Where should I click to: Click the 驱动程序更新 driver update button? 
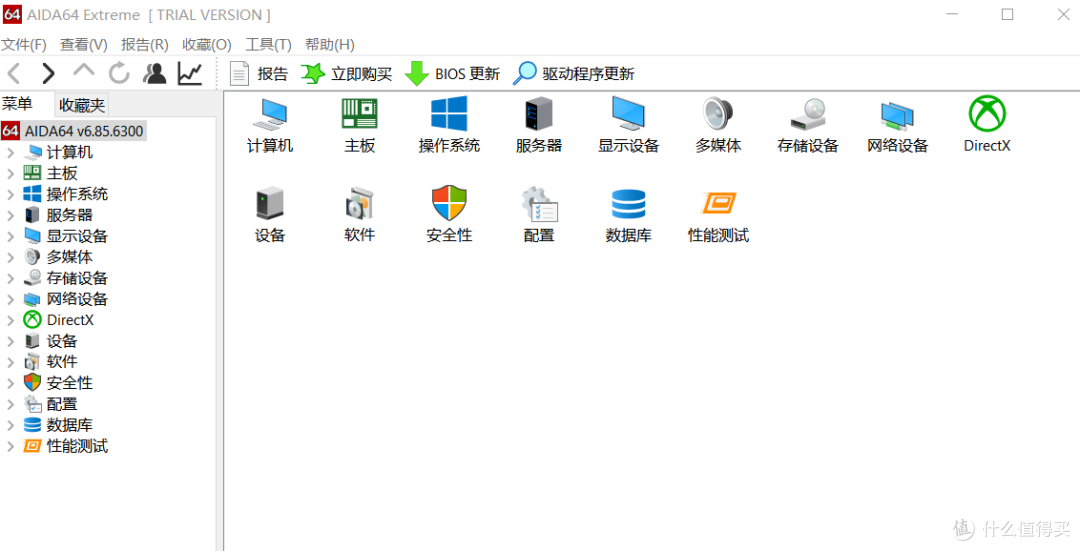point(574,74)
